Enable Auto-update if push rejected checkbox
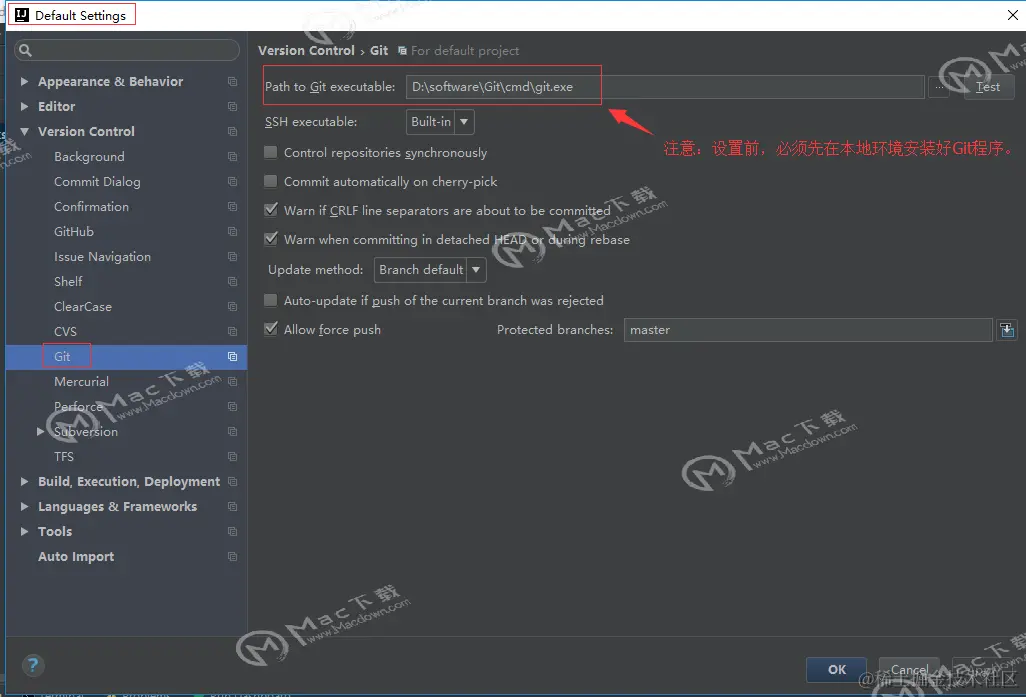This screenshot has width=1026, height=697. point(270,300)
